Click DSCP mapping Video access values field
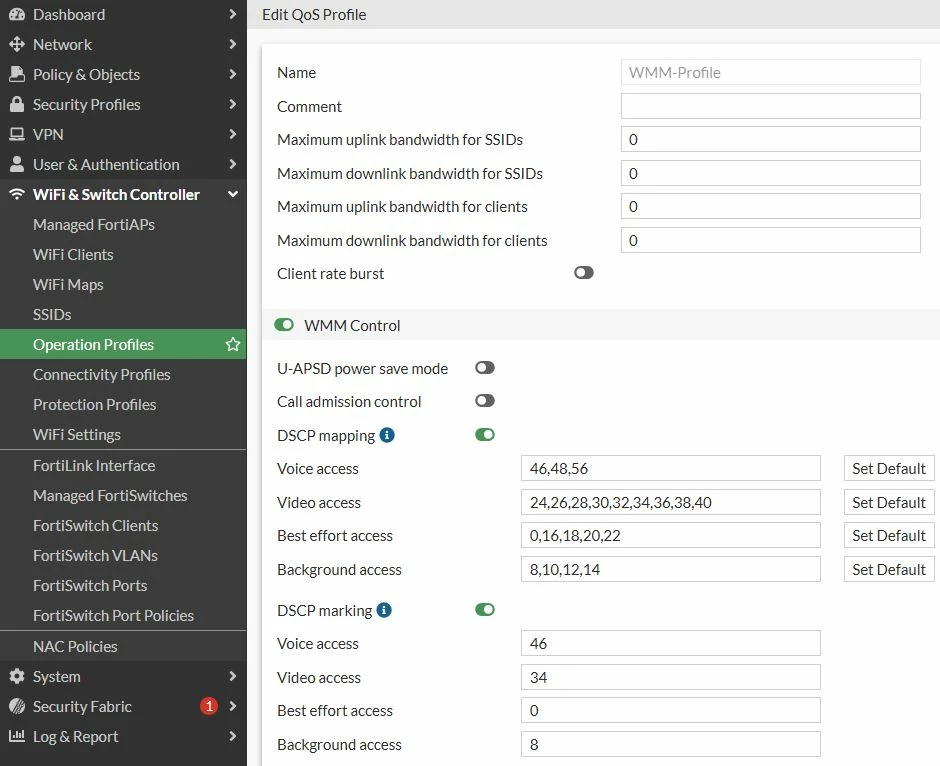The image size is (940, 766). coord(671,502)
